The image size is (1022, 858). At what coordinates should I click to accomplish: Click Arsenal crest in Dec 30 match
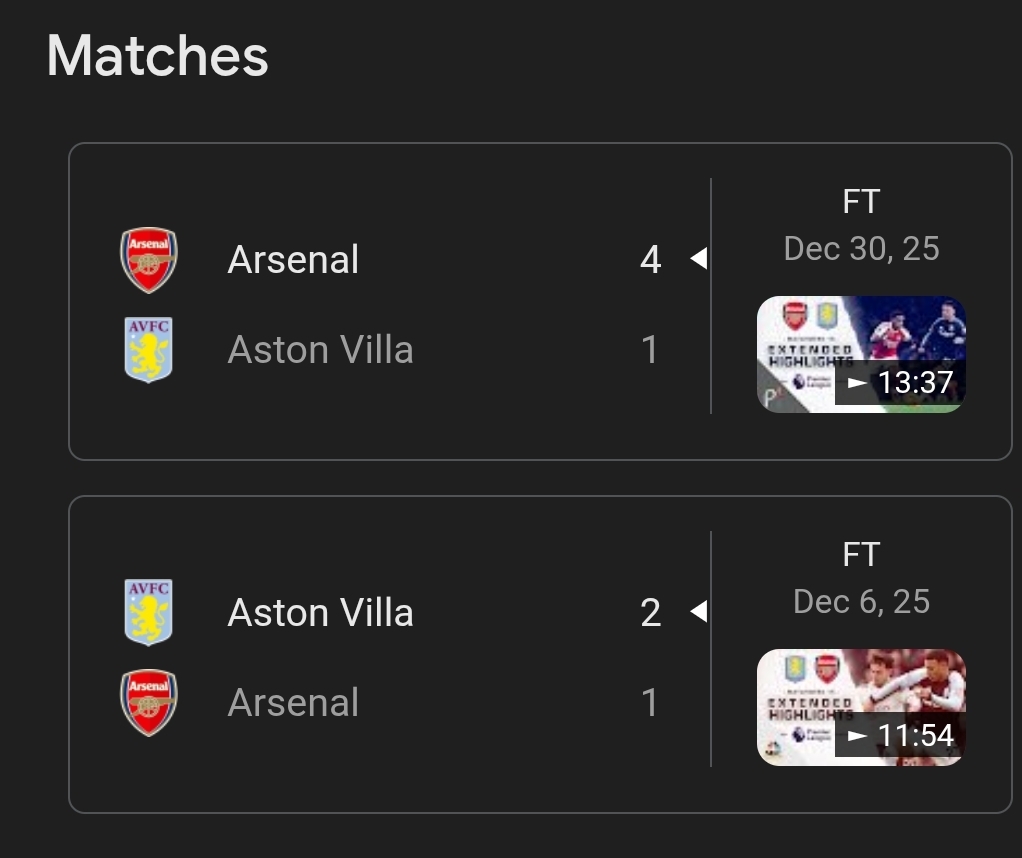coord(149,259)
